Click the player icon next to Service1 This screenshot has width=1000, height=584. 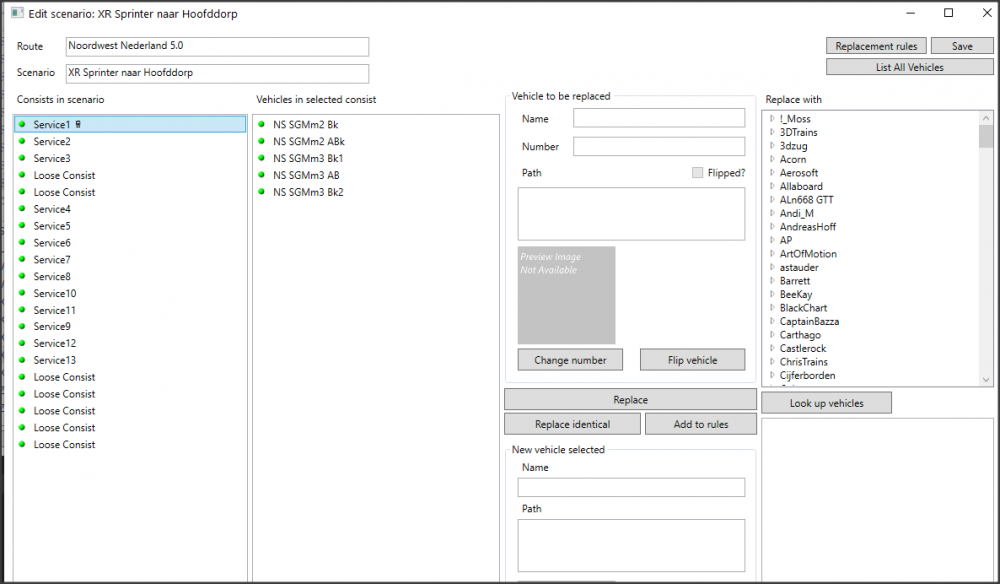78,125
